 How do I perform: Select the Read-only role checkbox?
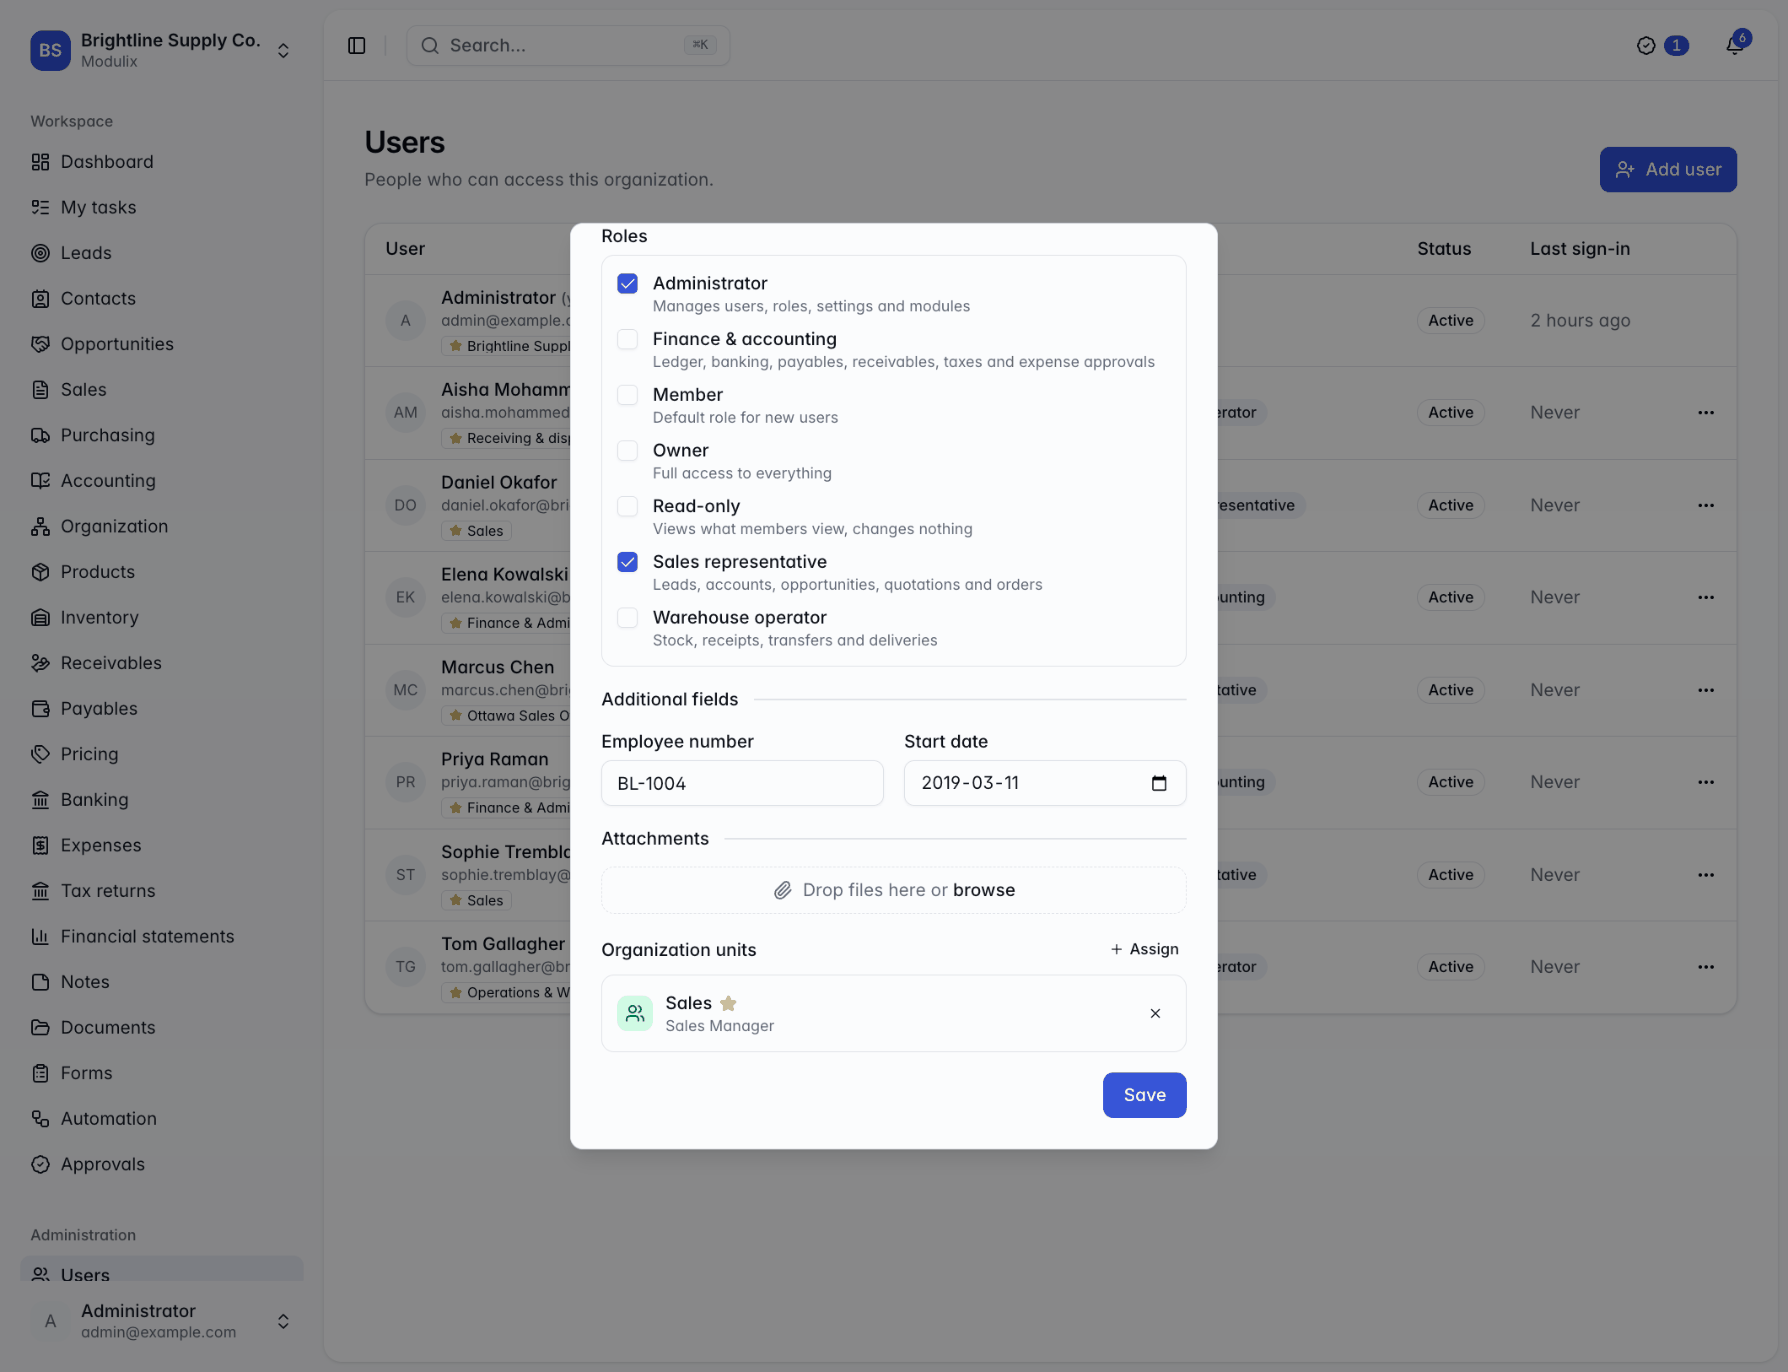click(628, 507)
